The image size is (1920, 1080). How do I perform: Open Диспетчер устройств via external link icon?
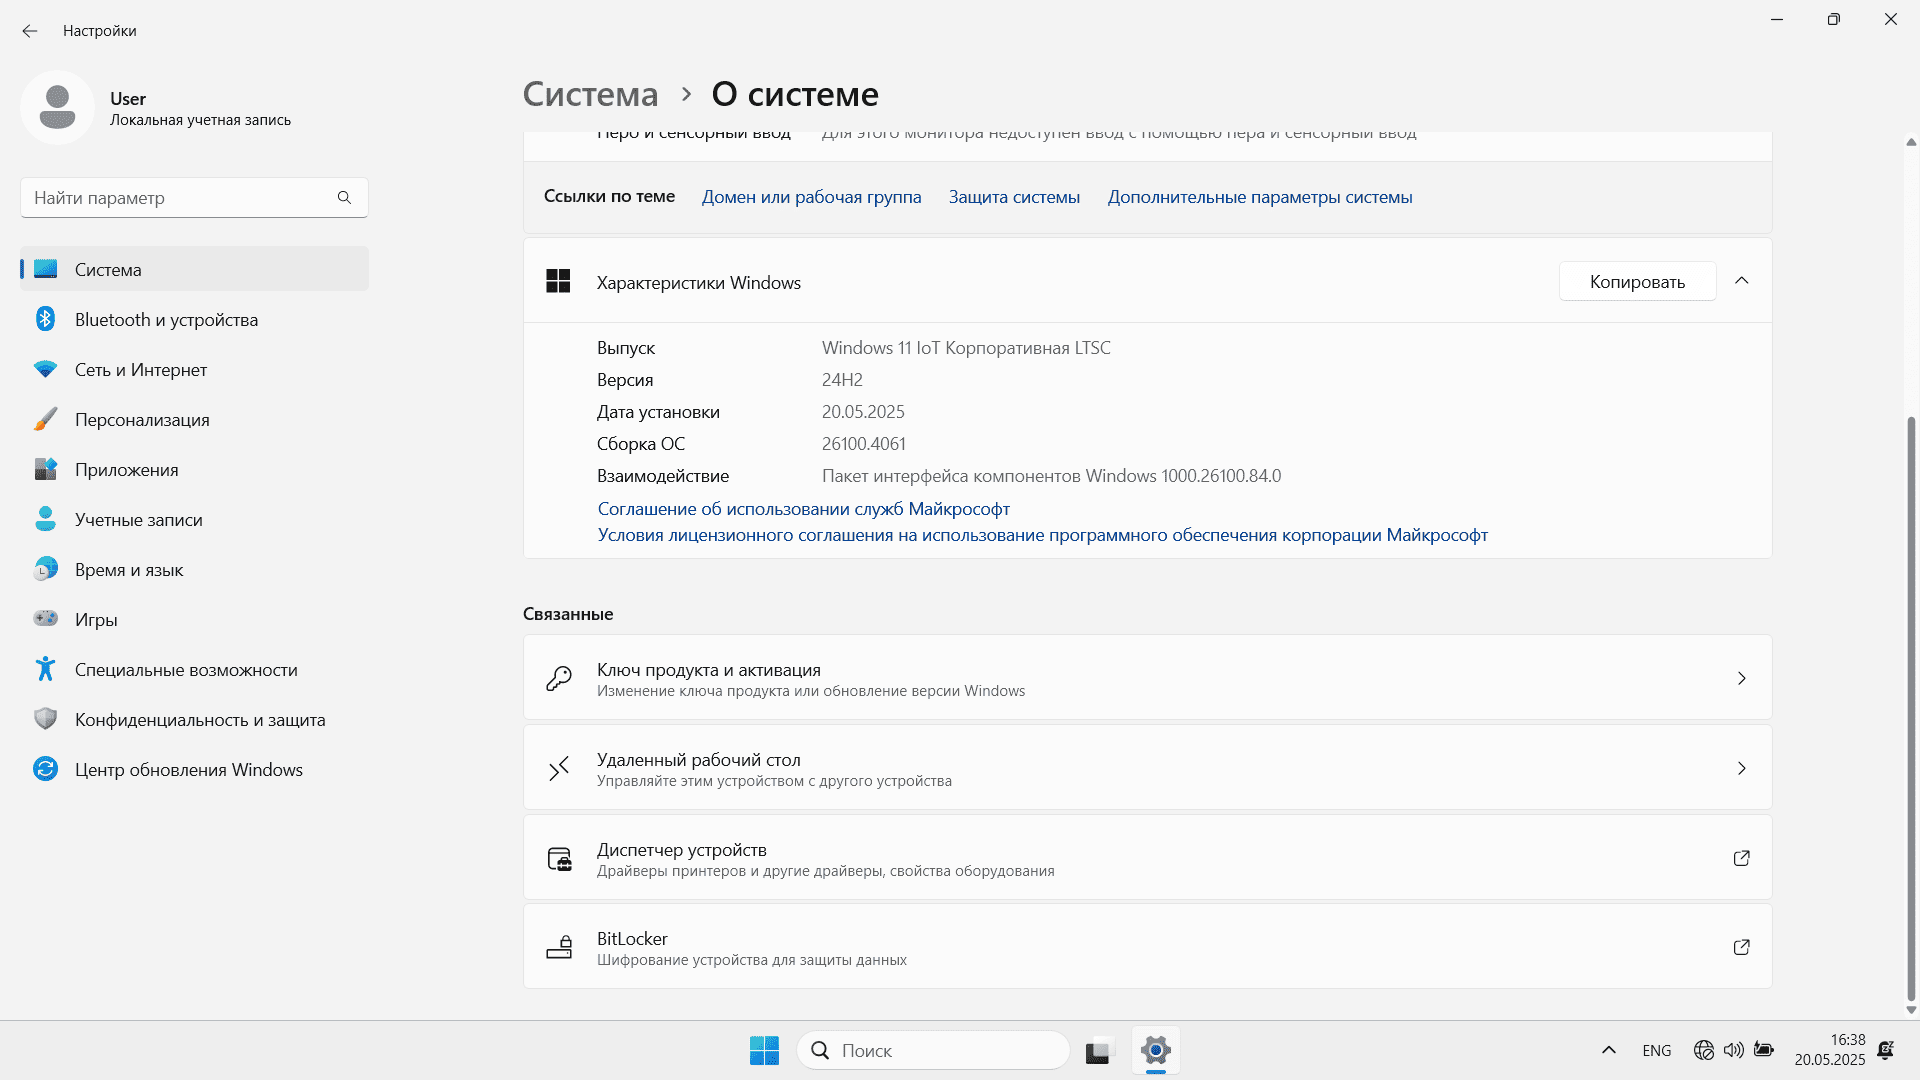[x=1741, y=858]
